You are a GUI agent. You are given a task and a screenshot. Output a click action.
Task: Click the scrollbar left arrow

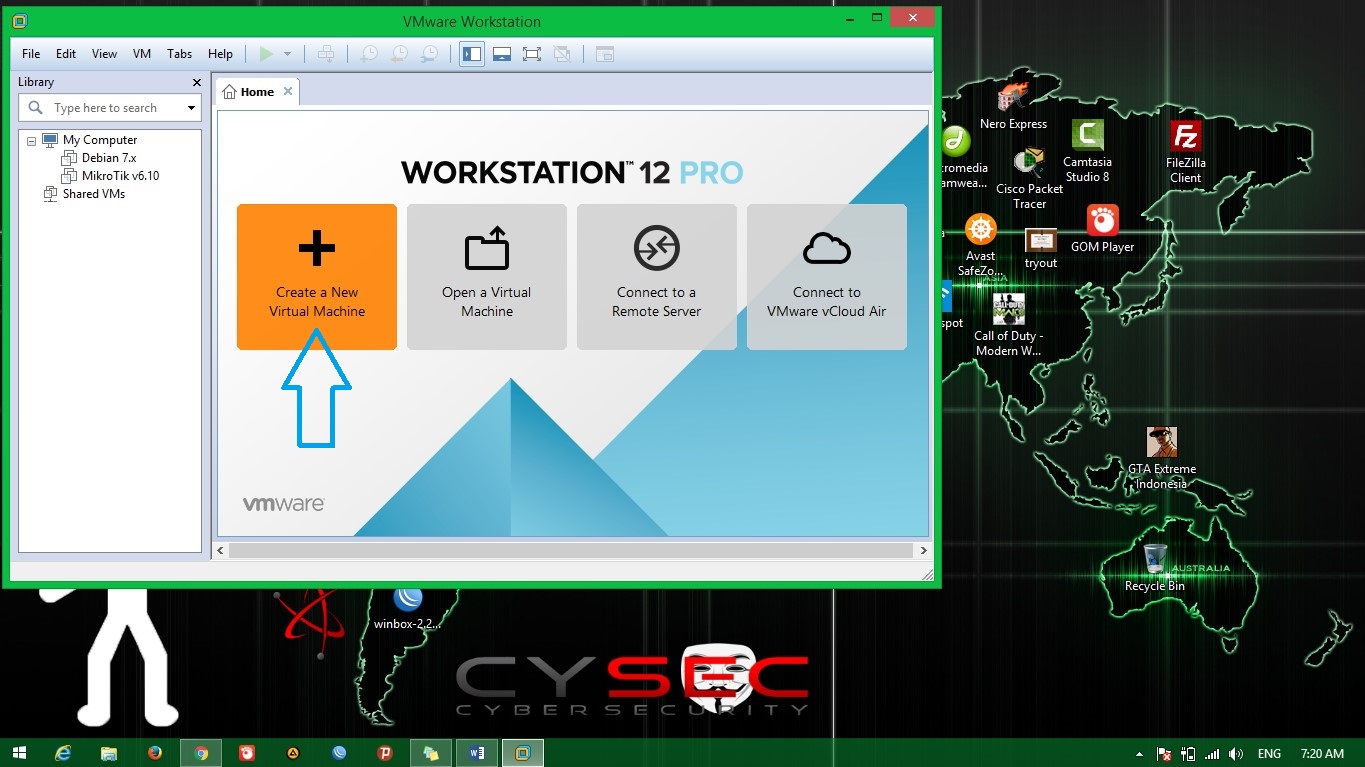222,550
